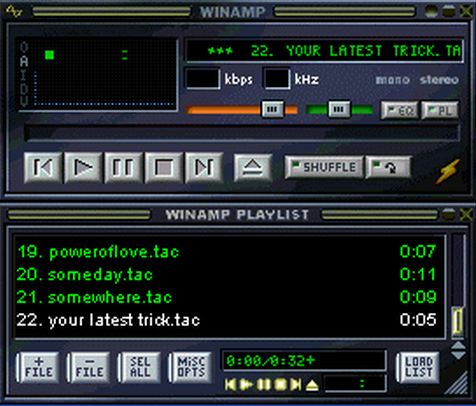This screenshot has height=406, width=476.
Task: Click the song position seek bar
Action: [x=242, y=133]
